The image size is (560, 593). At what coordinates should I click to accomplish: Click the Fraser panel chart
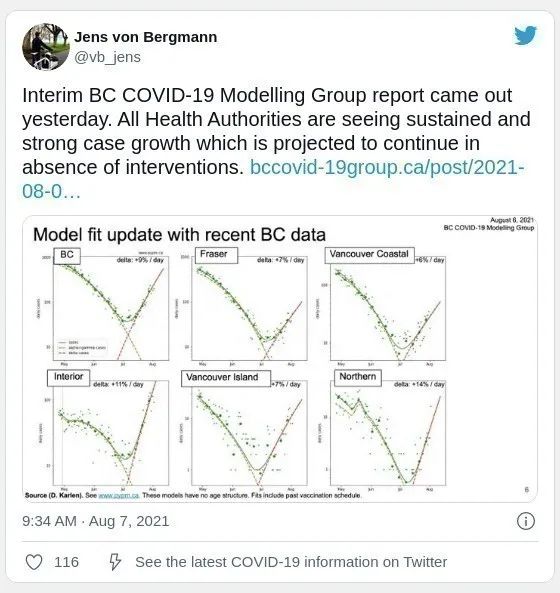[x=250, y=308]
